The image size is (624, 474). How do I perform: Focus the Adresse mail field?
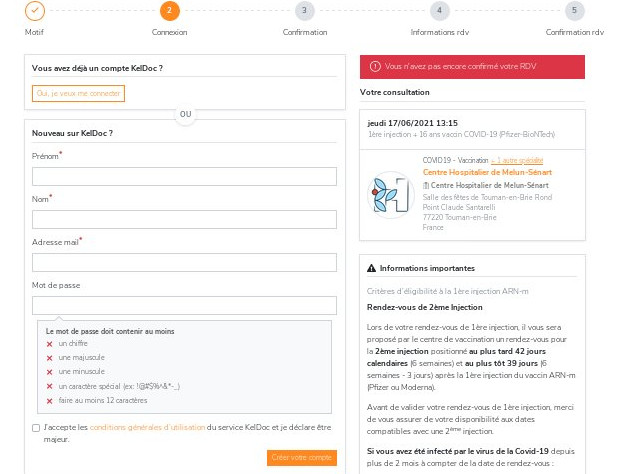tap(184, 262)
